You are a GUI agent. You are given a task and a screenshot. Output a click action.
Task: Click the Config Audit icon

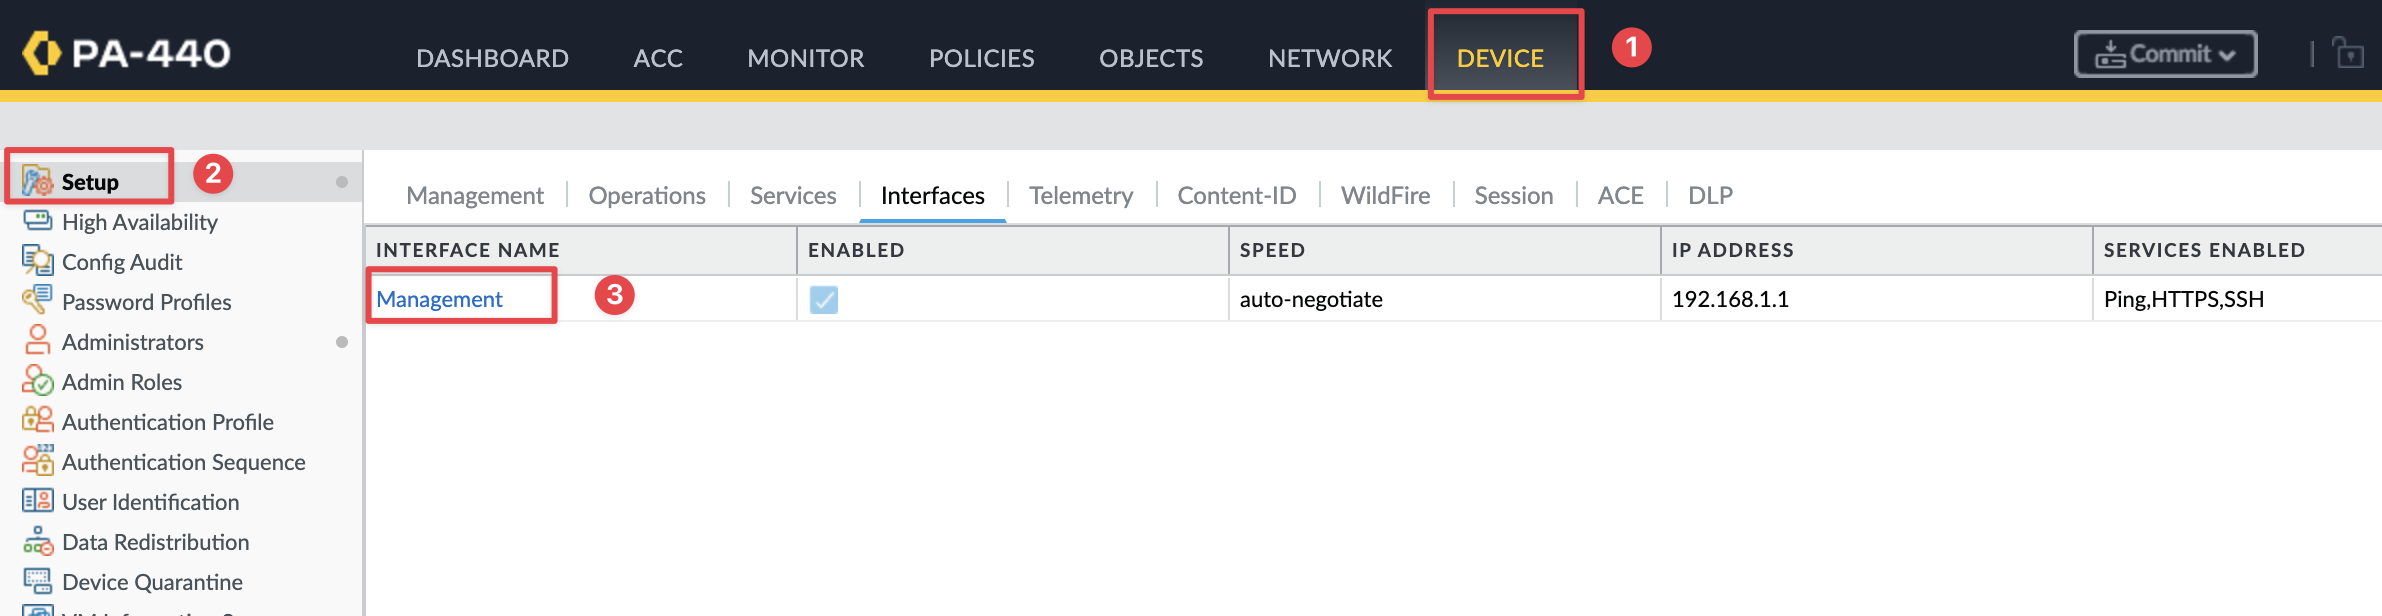(37, 261)
